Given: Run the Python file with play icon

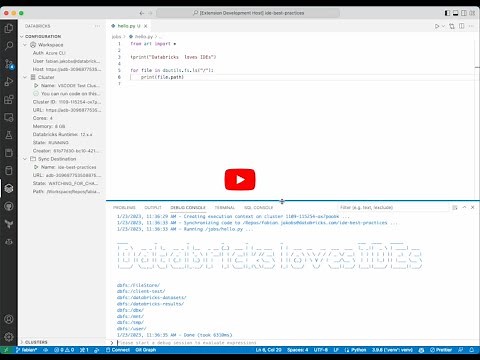Looking at the screenshot, I should tap(437, 26).
